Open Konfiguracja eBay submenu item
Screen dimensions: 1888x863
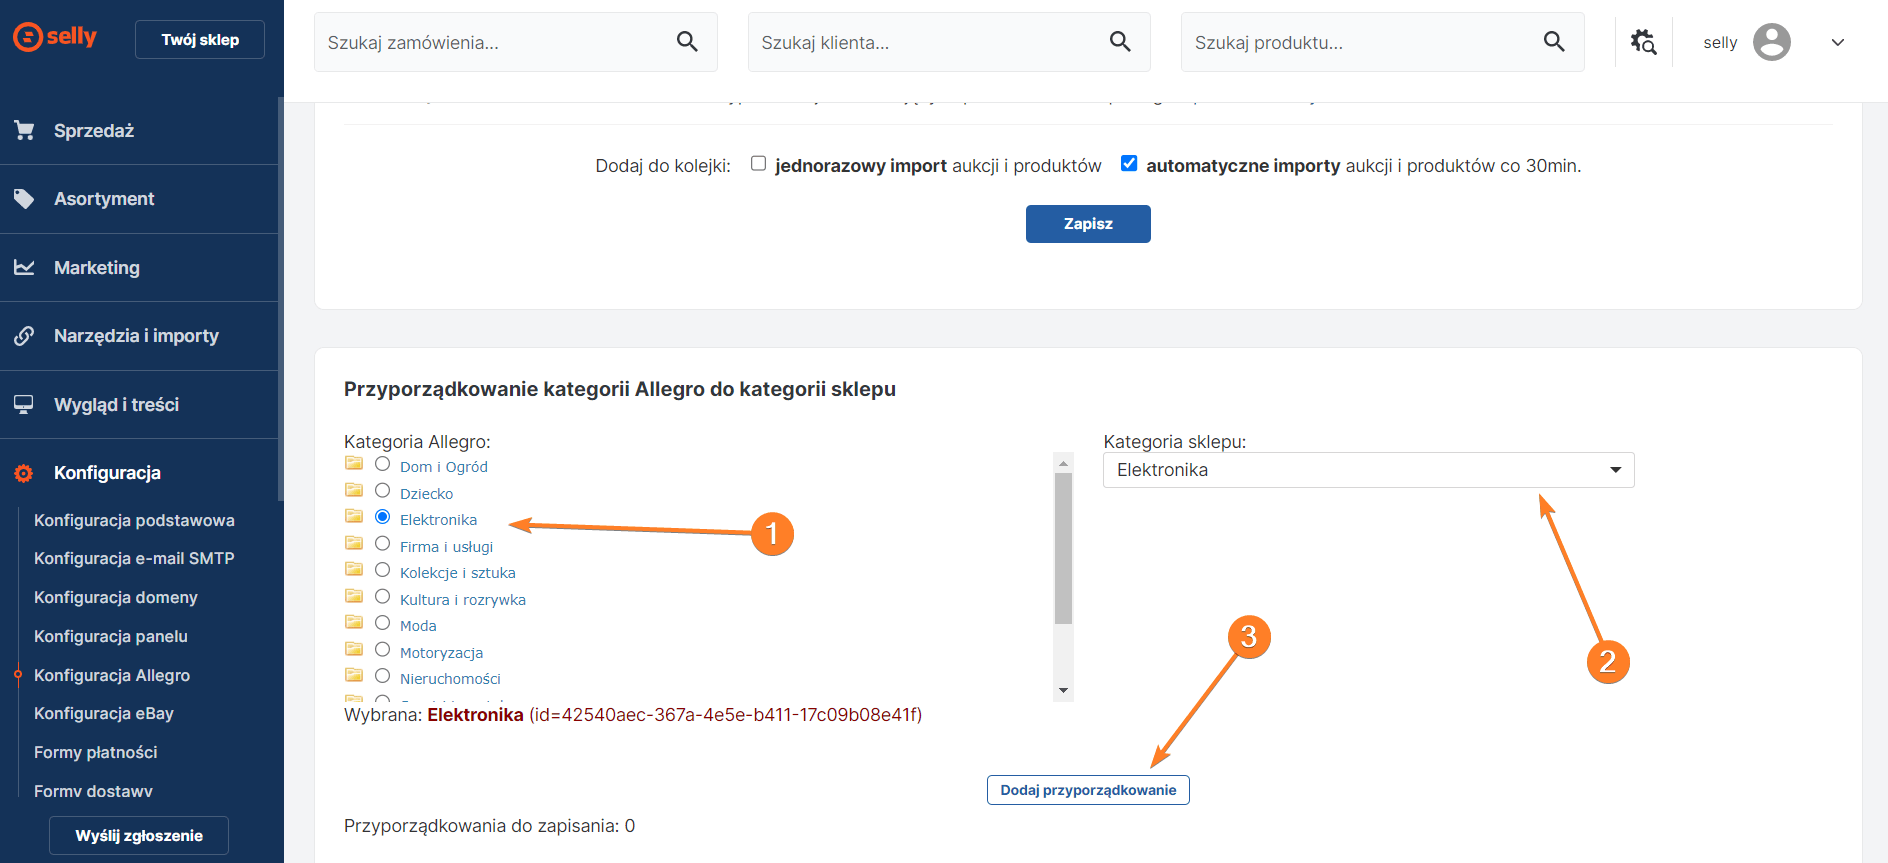click(104, 714)
